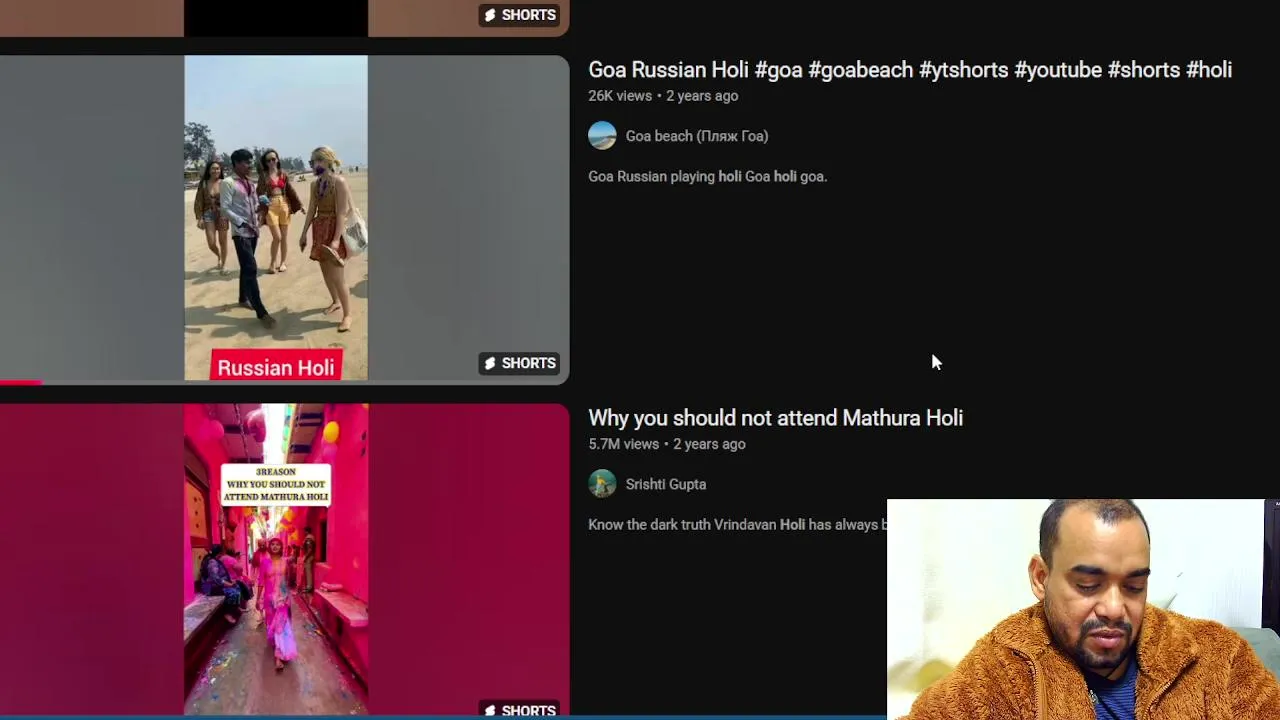
Task: Click the '26K views • 2 years ago' text
Action: (663, 96)
